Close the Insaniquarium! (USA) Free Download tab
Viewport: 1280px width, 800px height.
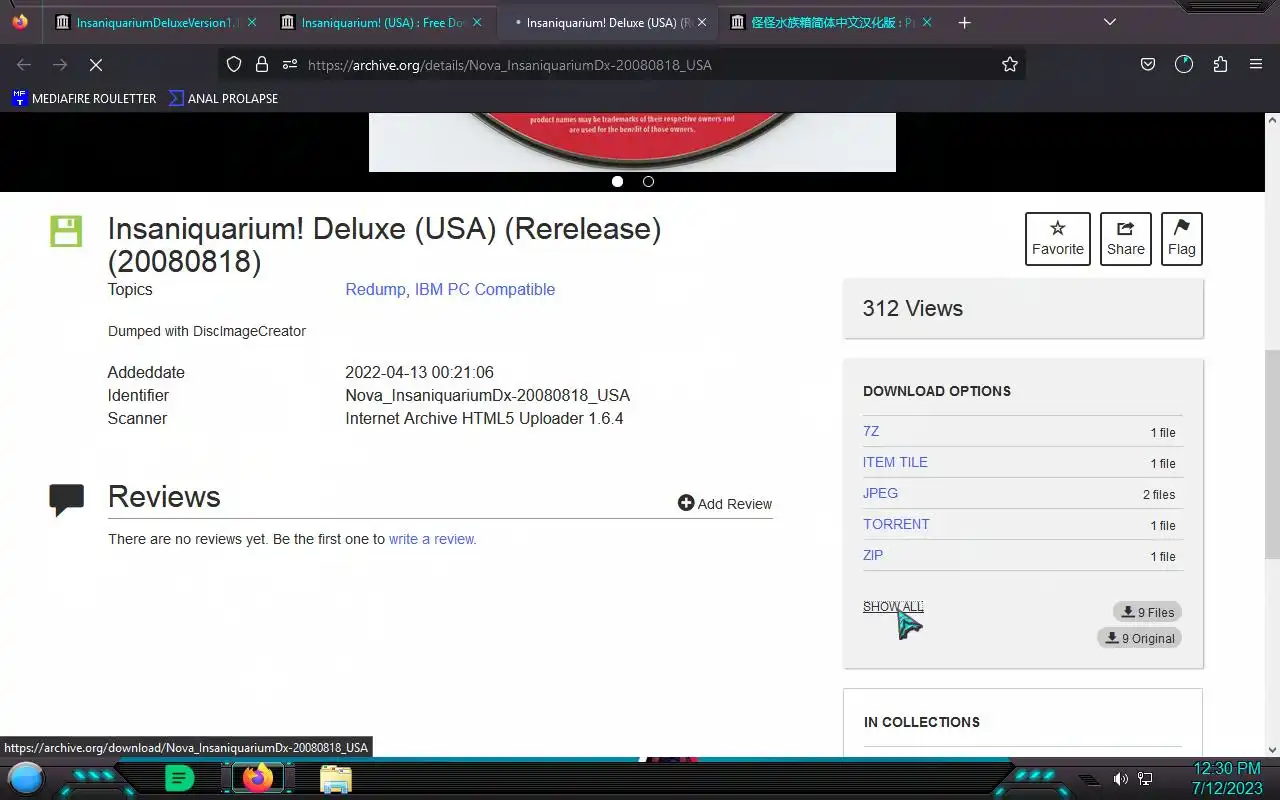point(477,22)
